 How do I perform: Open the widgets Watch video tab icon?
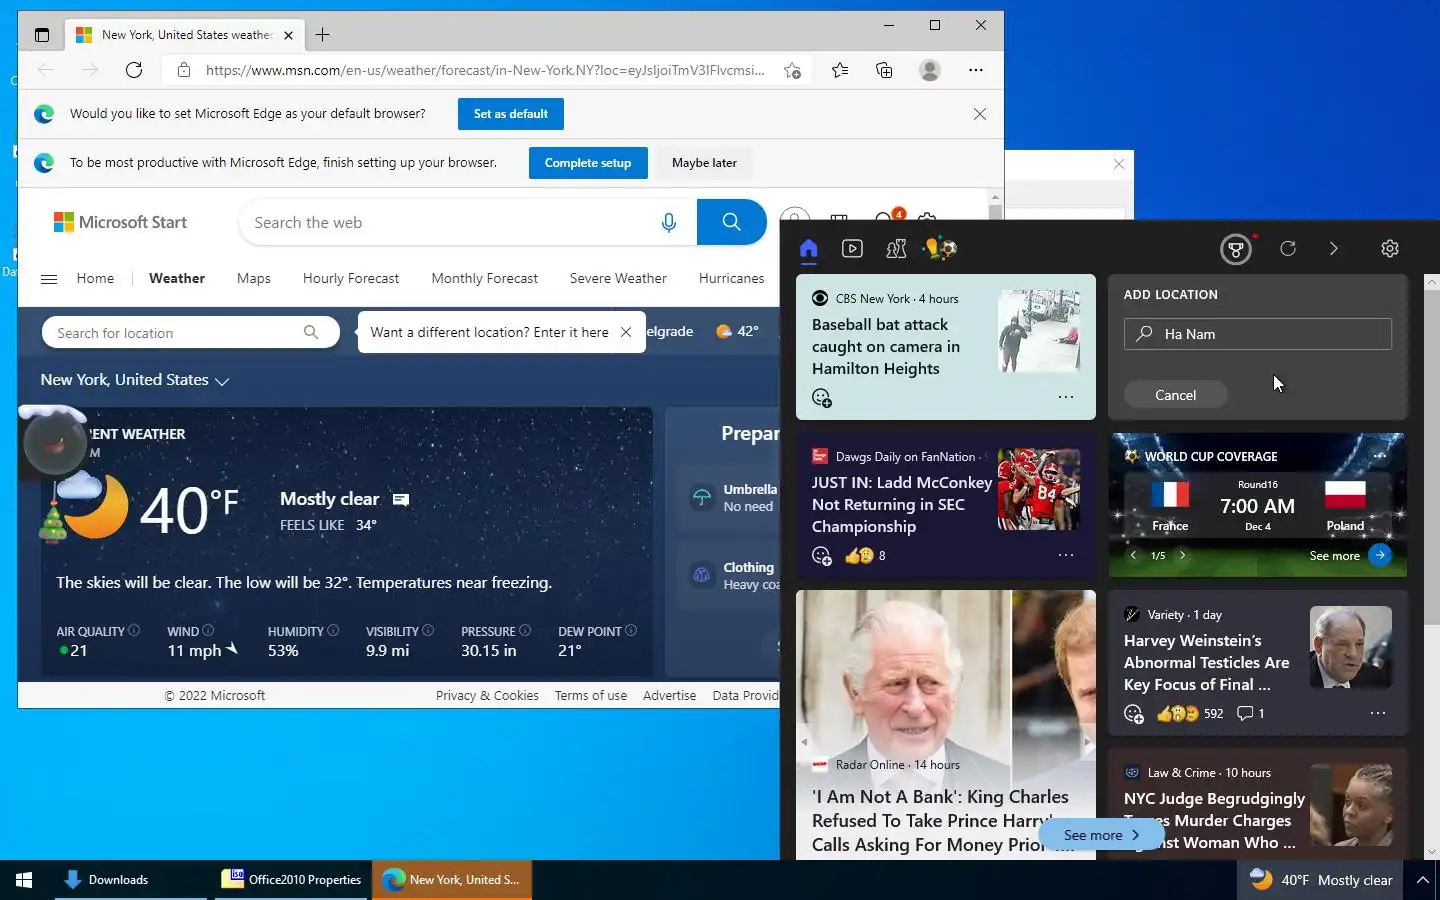(852, 249)
